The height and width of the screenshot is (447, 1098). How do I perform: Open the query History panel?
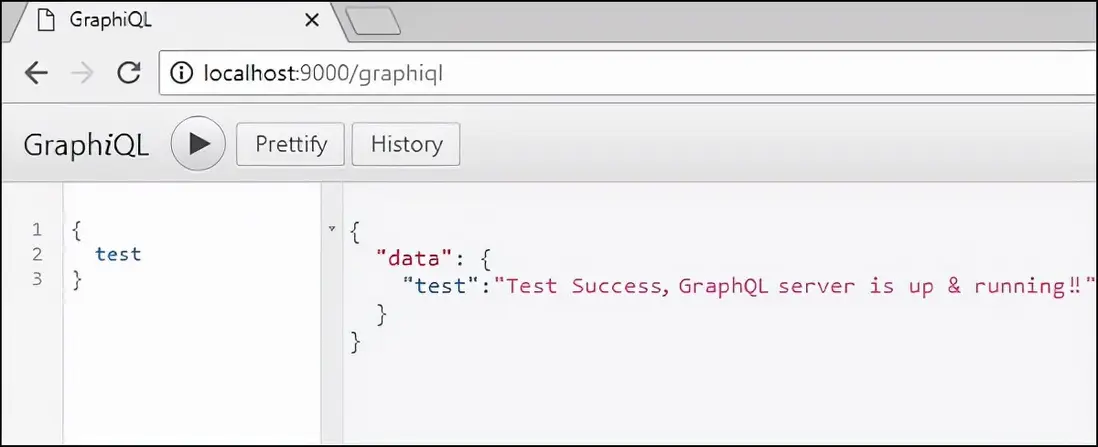coord(405,144)
